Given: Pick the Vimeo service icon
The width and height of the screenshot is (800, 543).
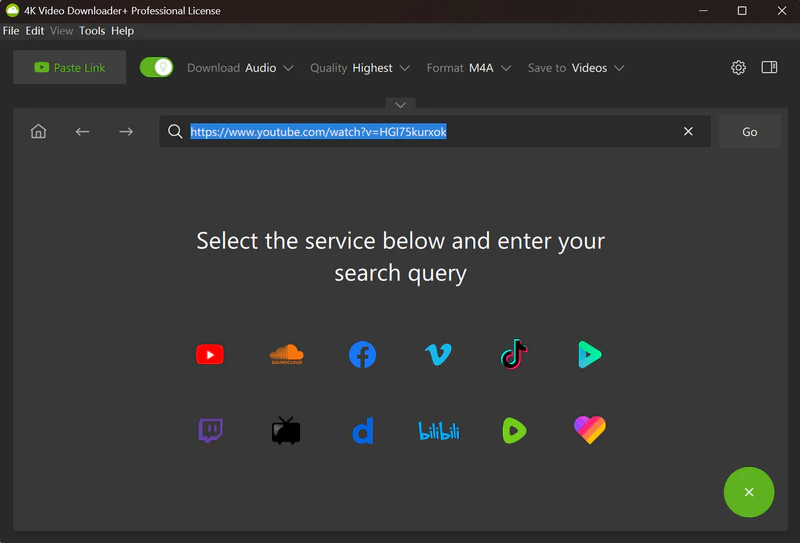Looking at the screenshot, I should tap(438, 354).
